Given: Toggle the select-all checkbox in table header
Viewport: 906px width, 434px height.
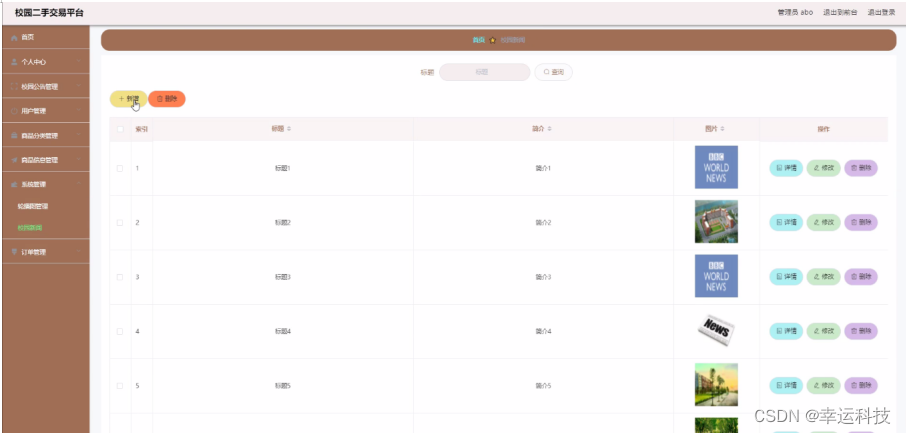Looking at the screenshot, I should tap(120, 129).
